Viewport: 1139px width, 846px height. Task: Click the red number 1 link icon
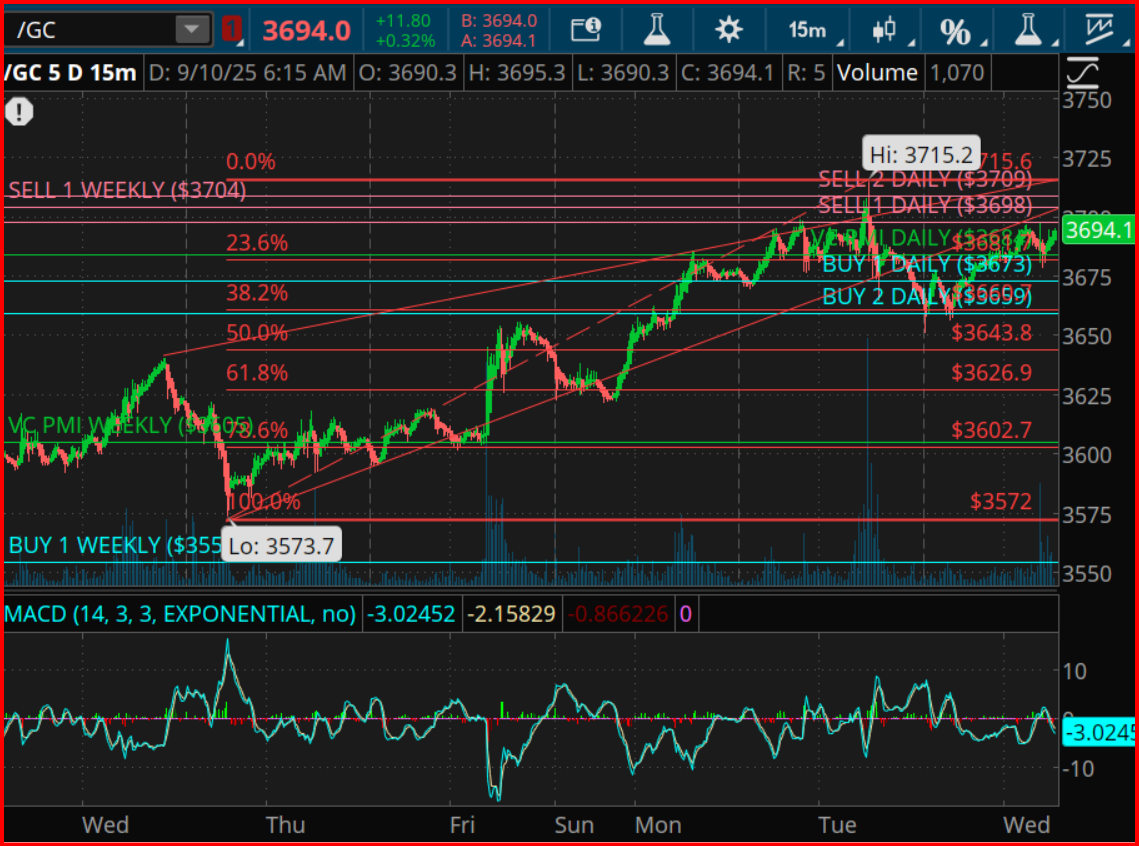tap(231, 30)
